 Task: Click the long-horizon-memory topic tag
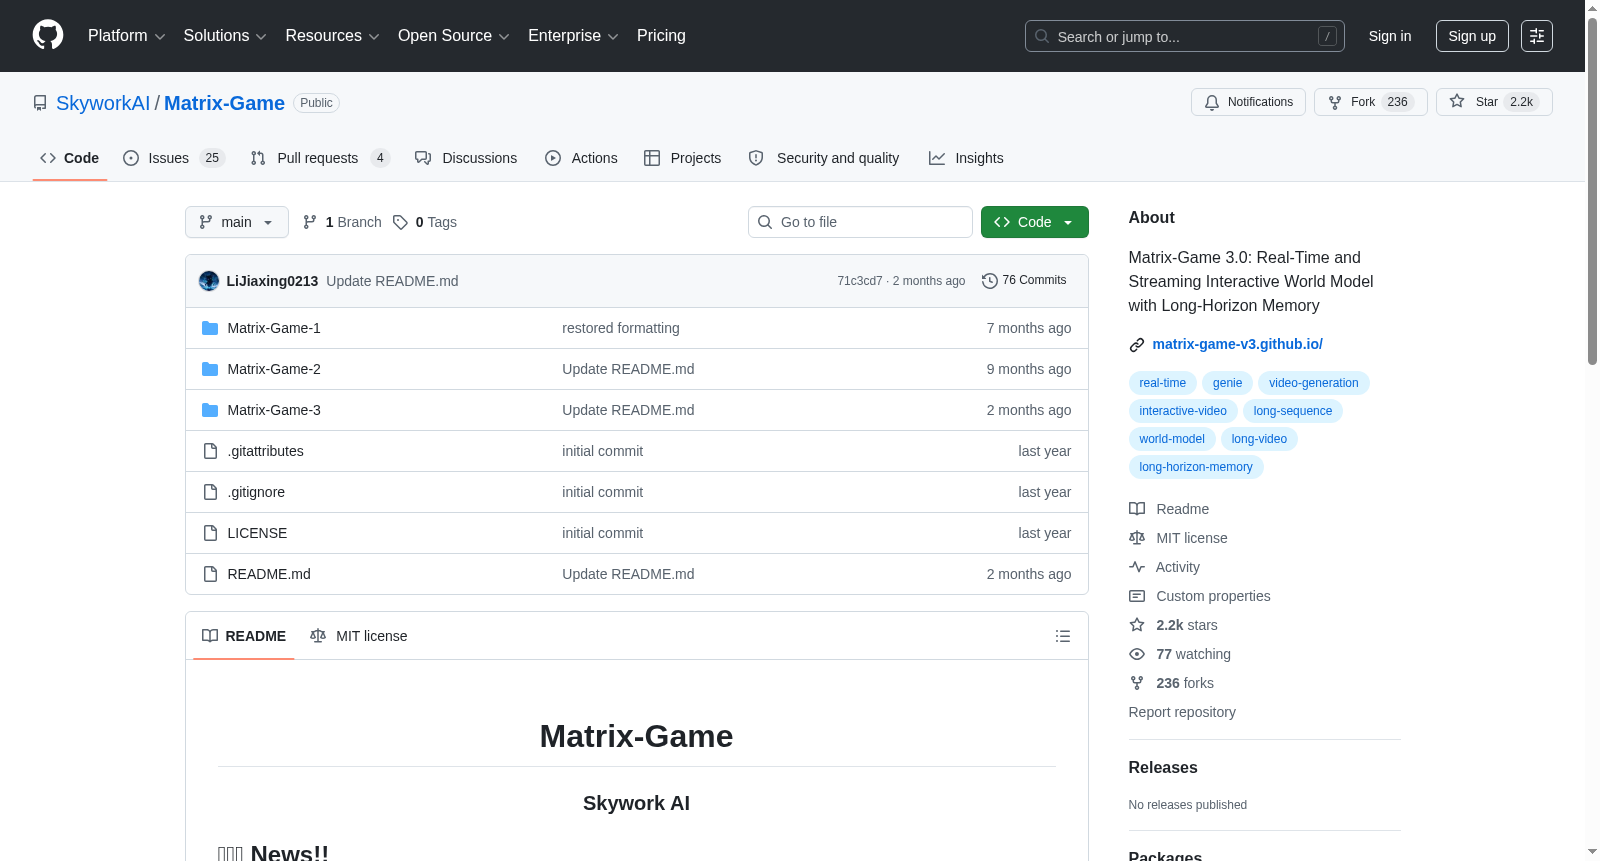click(1196, 467)
